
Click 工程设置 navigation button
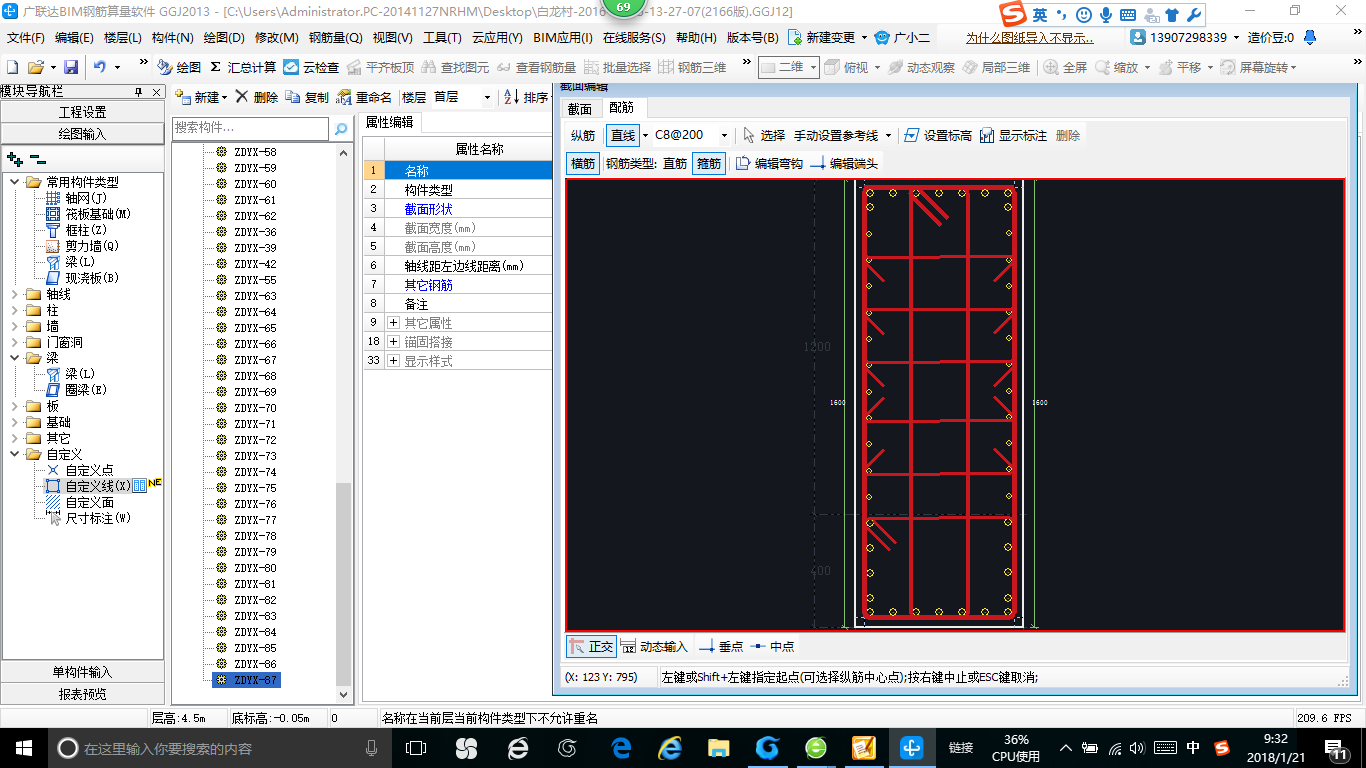coord(82,112)
